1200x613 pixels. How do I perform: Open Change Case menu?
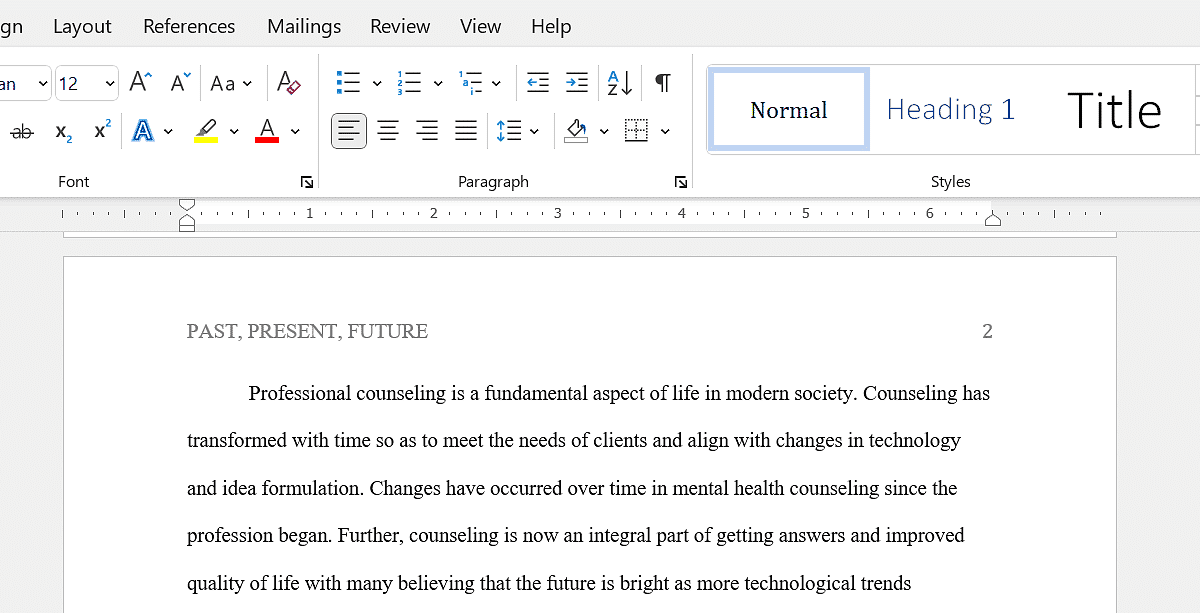tap(231, 83)
